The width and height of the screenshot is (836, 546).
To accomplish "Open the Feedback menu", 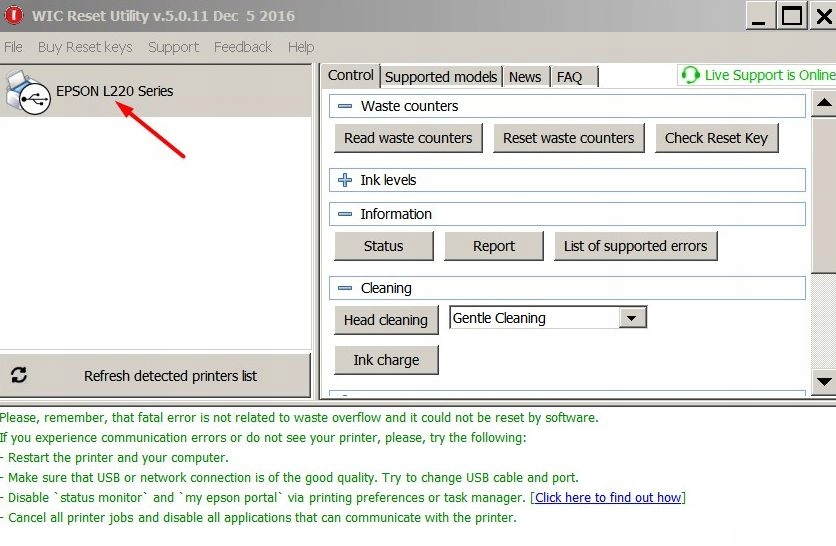I will coord(243,47).
